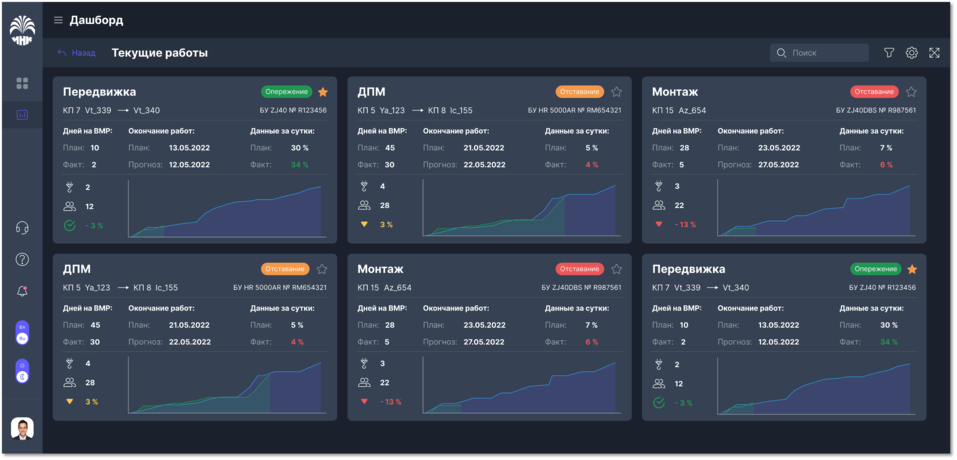Toggle favorite star on top-row ДПМ card
Viewport: 957px width, 460px height.
(x=617, y=92)
